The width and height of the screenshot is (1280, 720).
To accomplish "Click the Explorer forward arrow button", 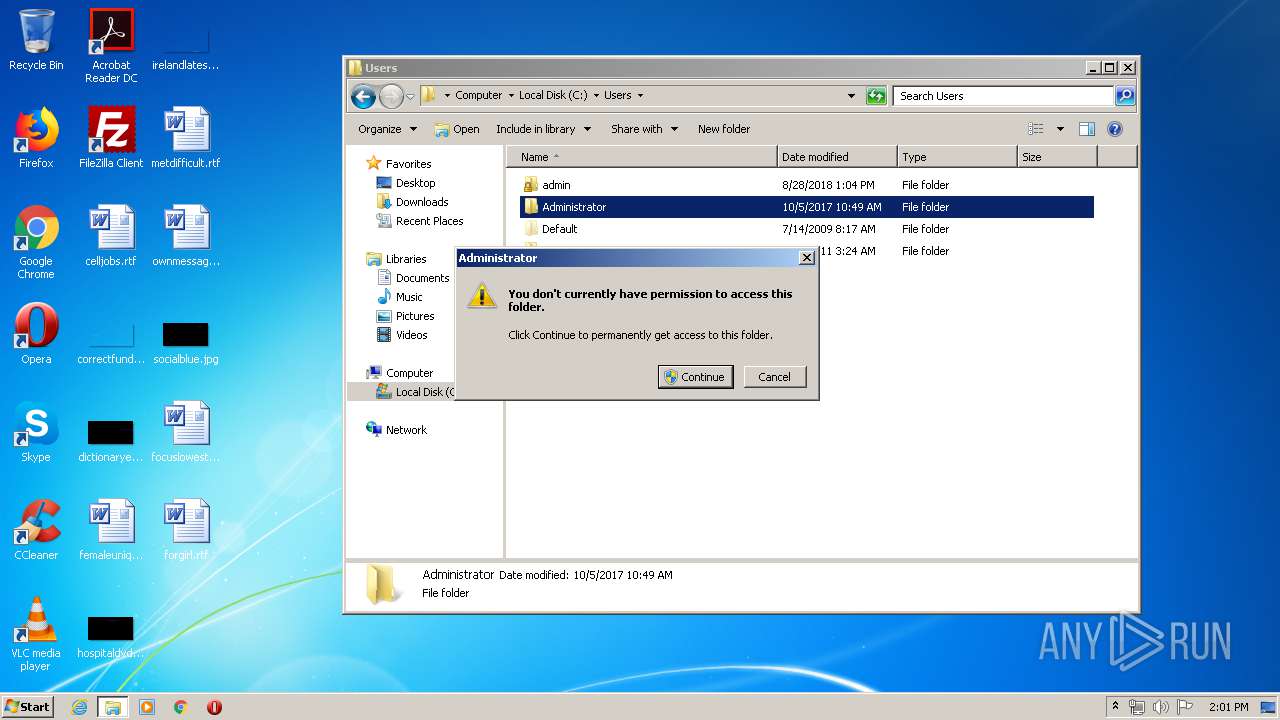I will [x=391, y=96].
